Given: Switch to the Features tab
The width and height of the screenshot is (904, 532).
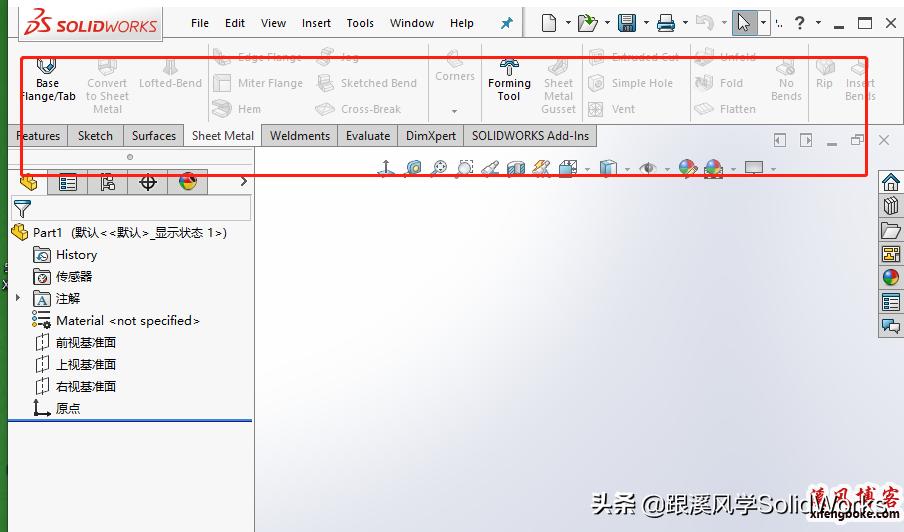Looking at the screenshot, I should (x=39, y=135).
